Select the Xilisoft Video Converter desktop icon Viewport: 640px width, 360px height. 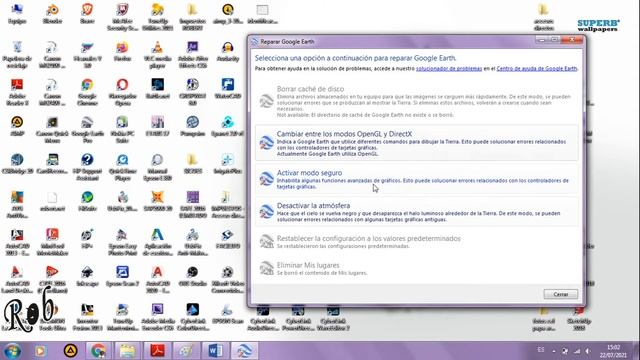tap(228, 280)
